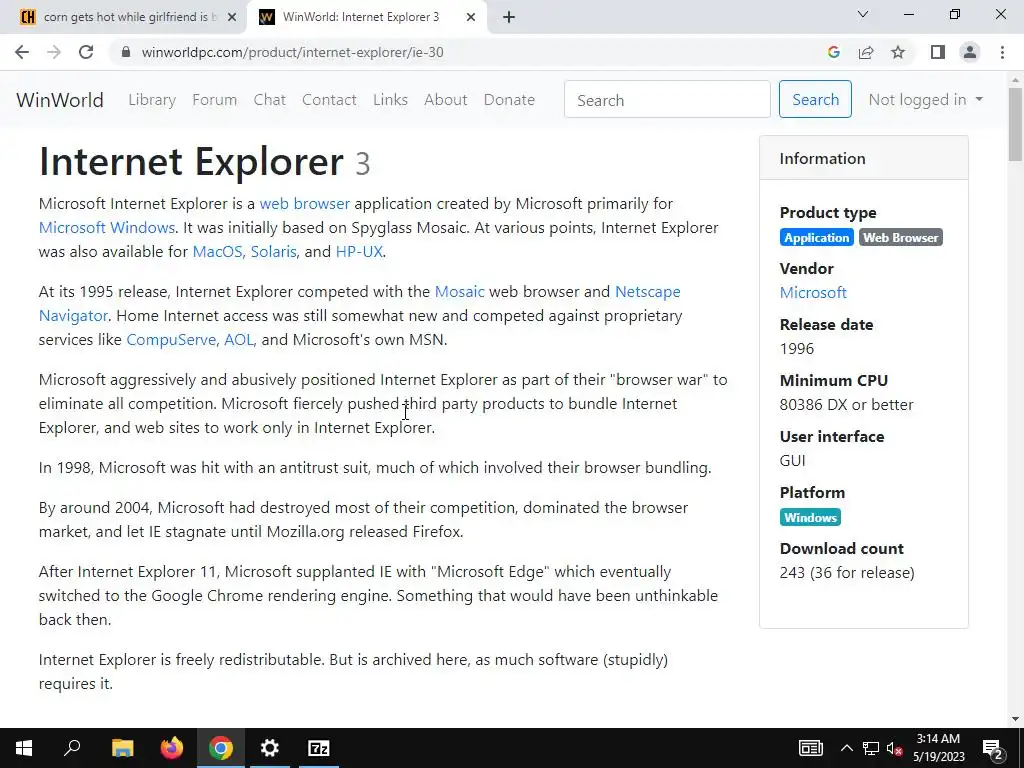
Task: Click the Windows platform badge
Action: point(810,517)
